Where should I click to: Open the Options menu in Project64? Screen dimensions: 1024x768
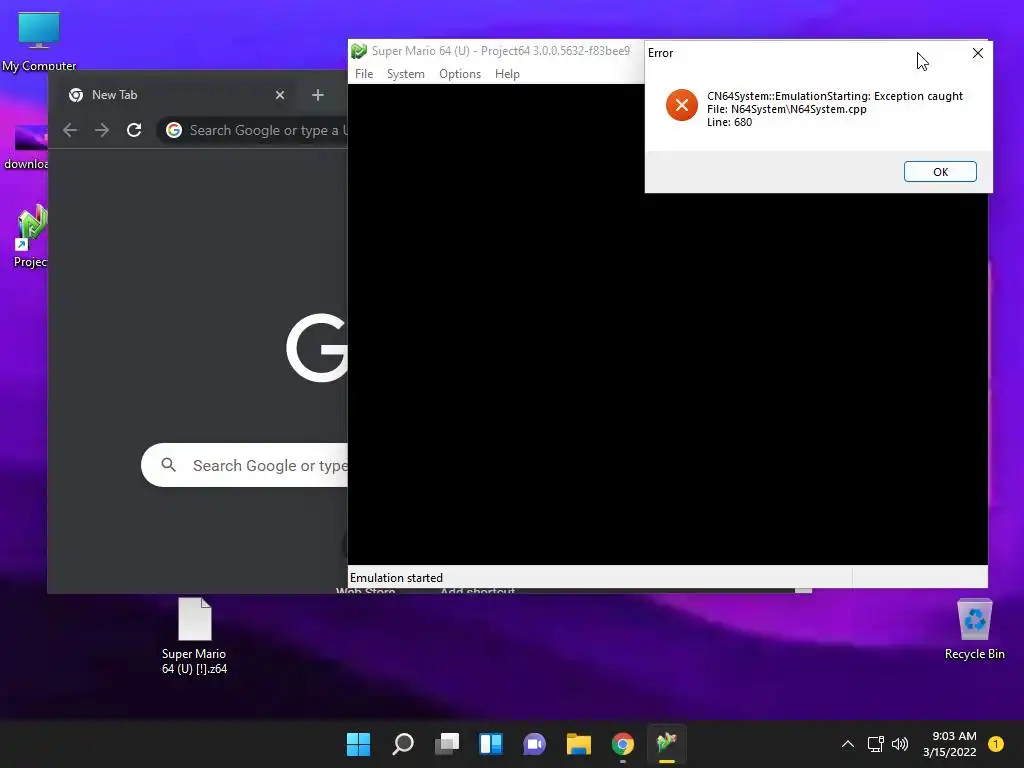[x=460, y=74]
